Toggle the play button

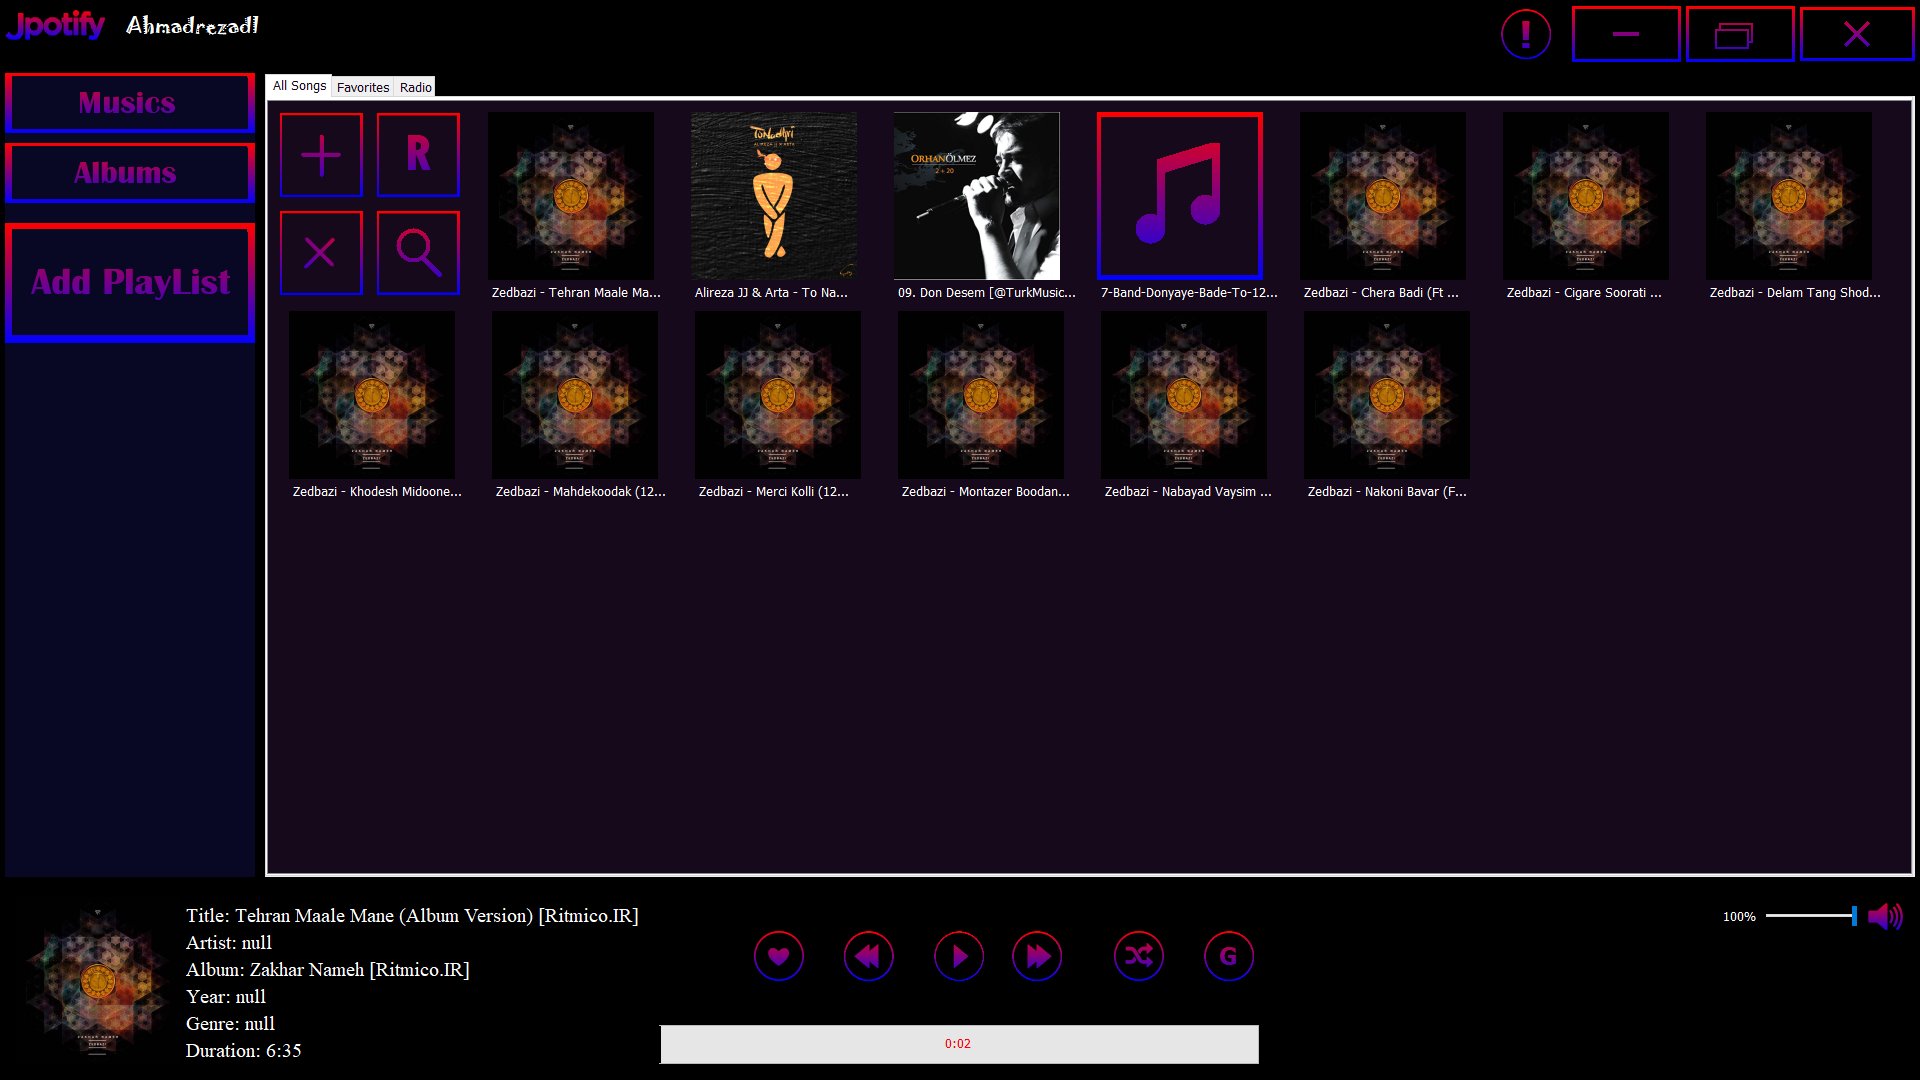coord(959,957)
